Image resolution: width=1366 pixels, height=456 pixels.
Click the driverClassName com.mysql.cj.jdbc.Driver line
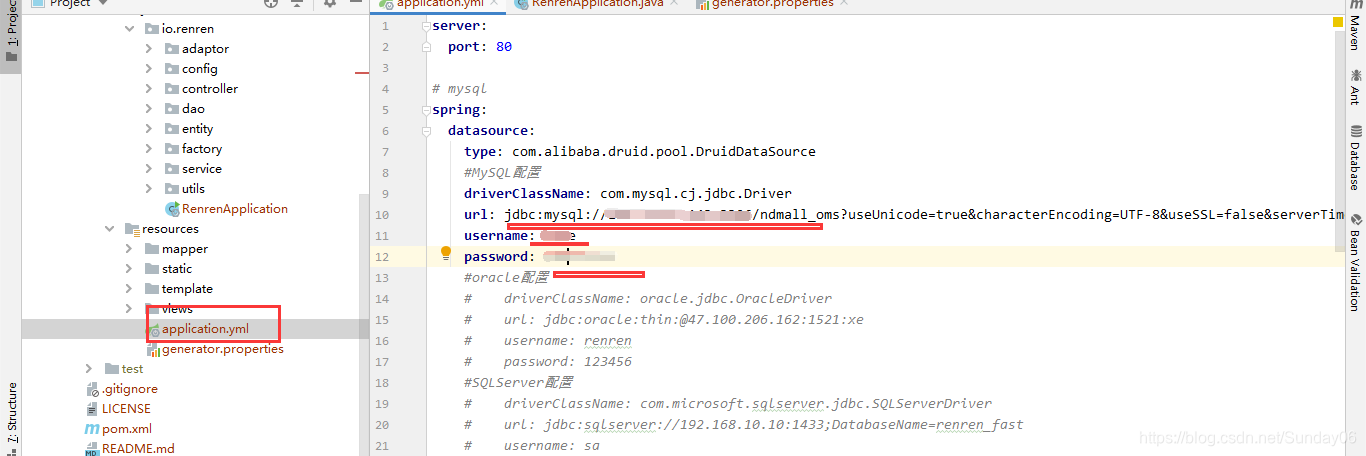(x=628, y=193)
